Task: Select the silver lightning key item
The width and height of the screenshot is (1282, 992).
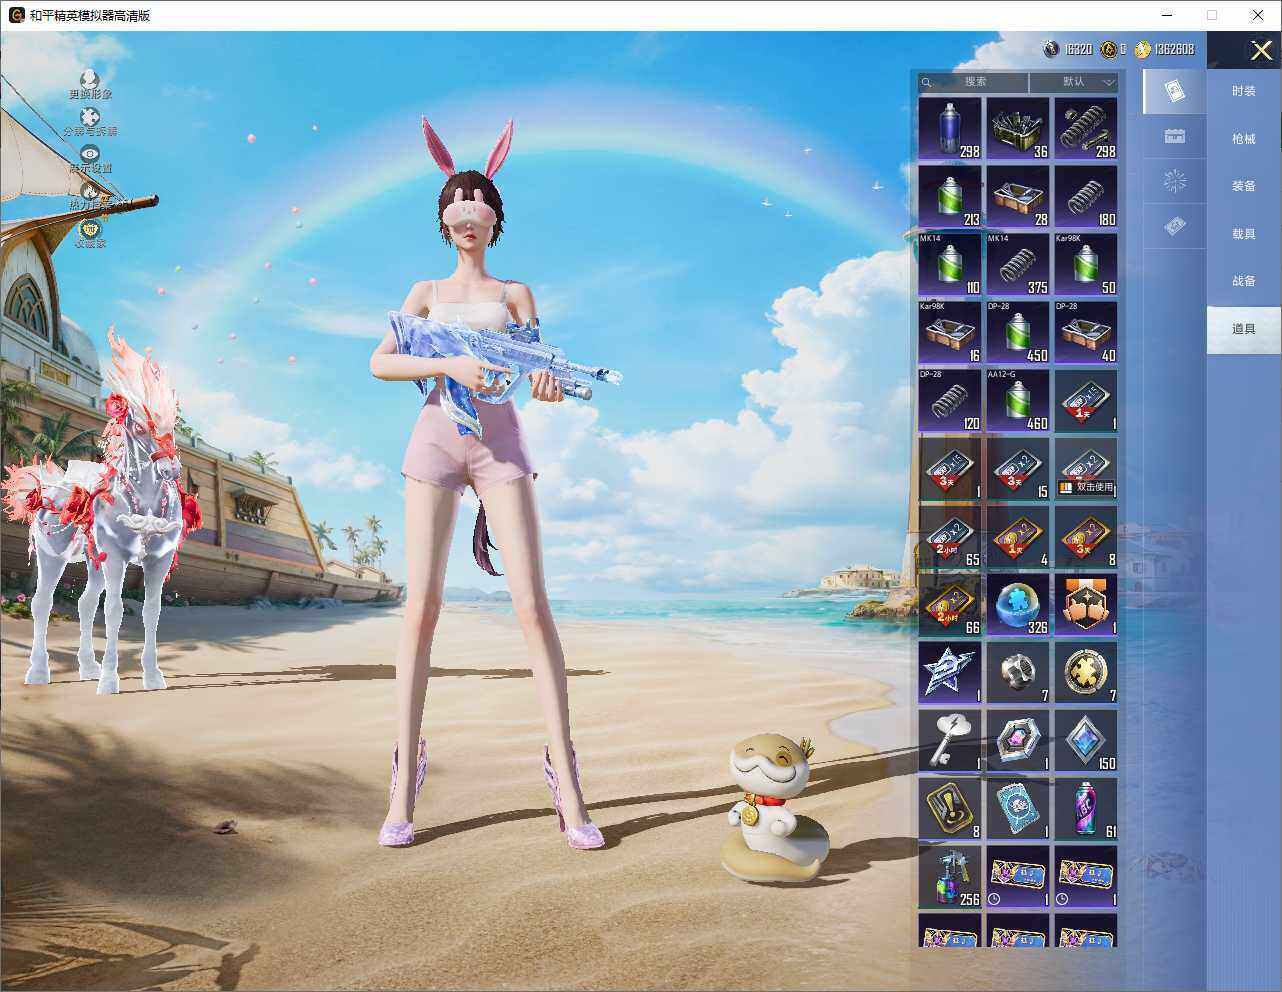Action: tap(950, 741)
